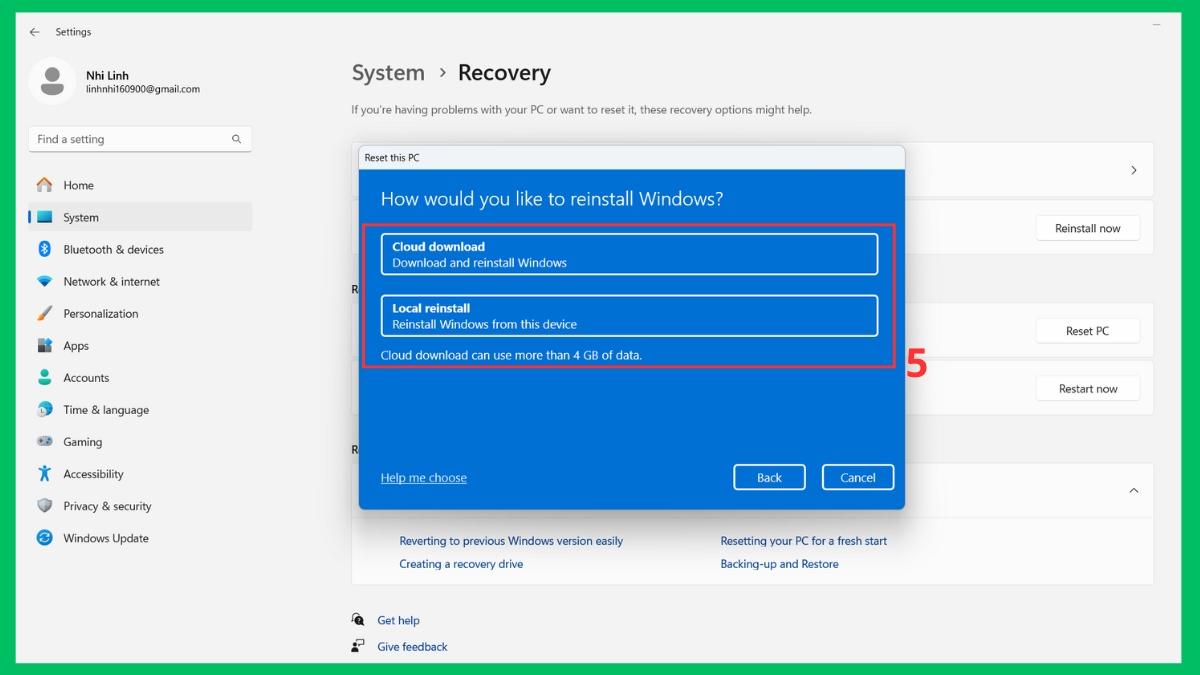Screen dimensions: 1200x675
Task: Choose the Cloud download option
Action: coord(629,254)
